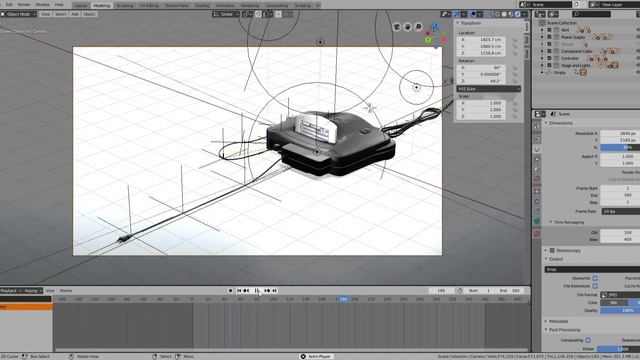Jump to the next keyframe
This screenshot has width=640, height=360.
coord(267,291)
